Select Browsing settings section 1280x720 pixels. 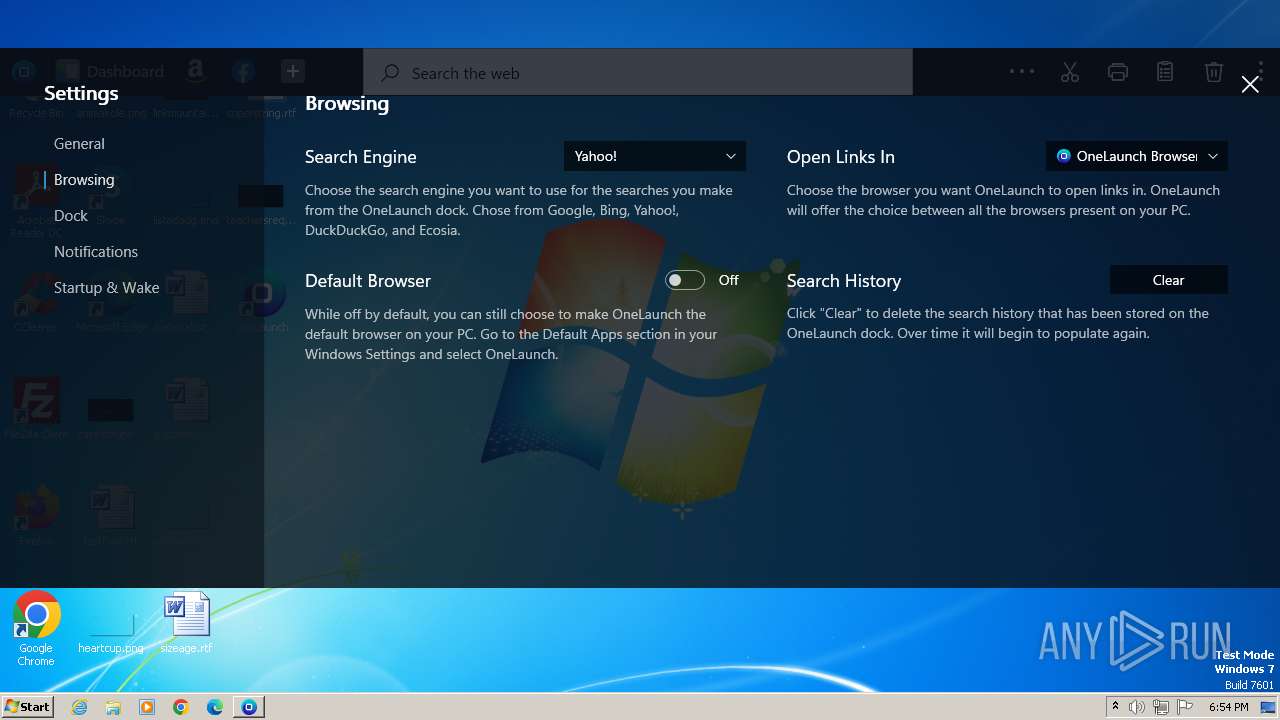pyautogui.click(x=84, y=180)
